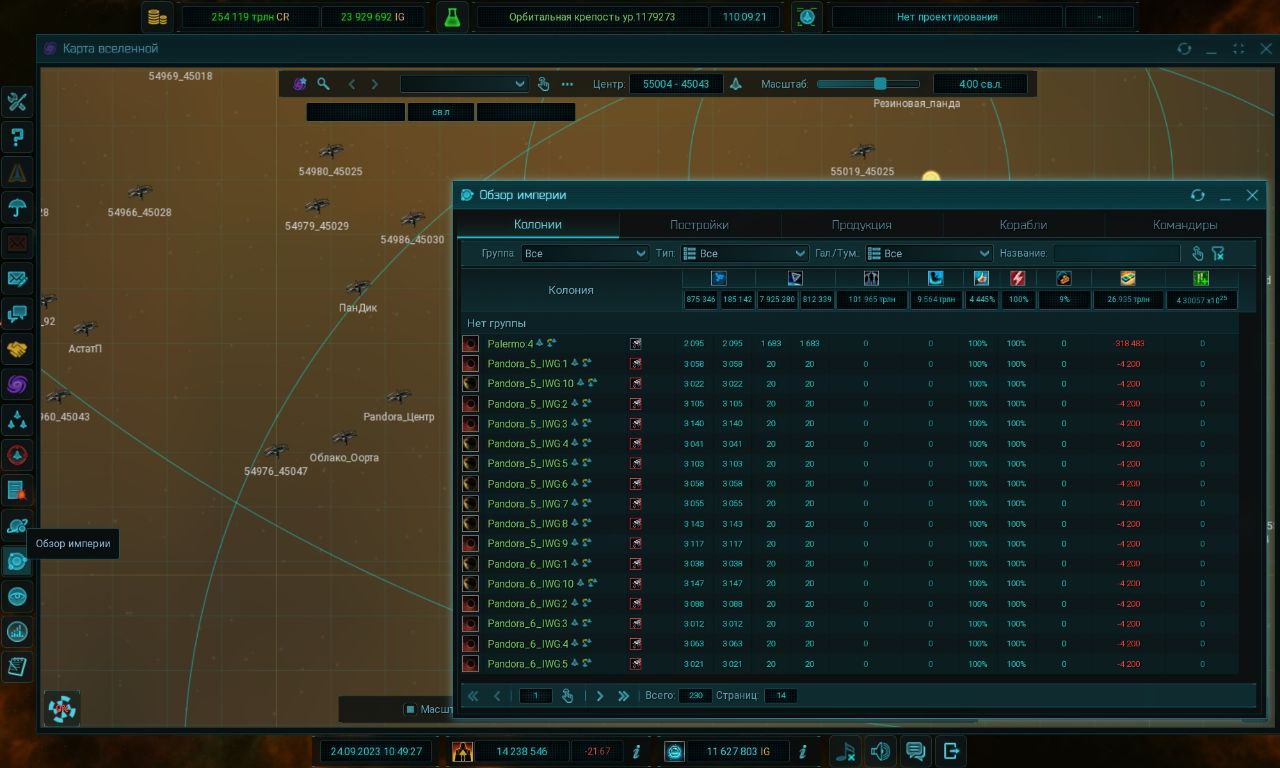
Task: Open the handshake diplomacy icon
Action: click(x=17, y=349)
